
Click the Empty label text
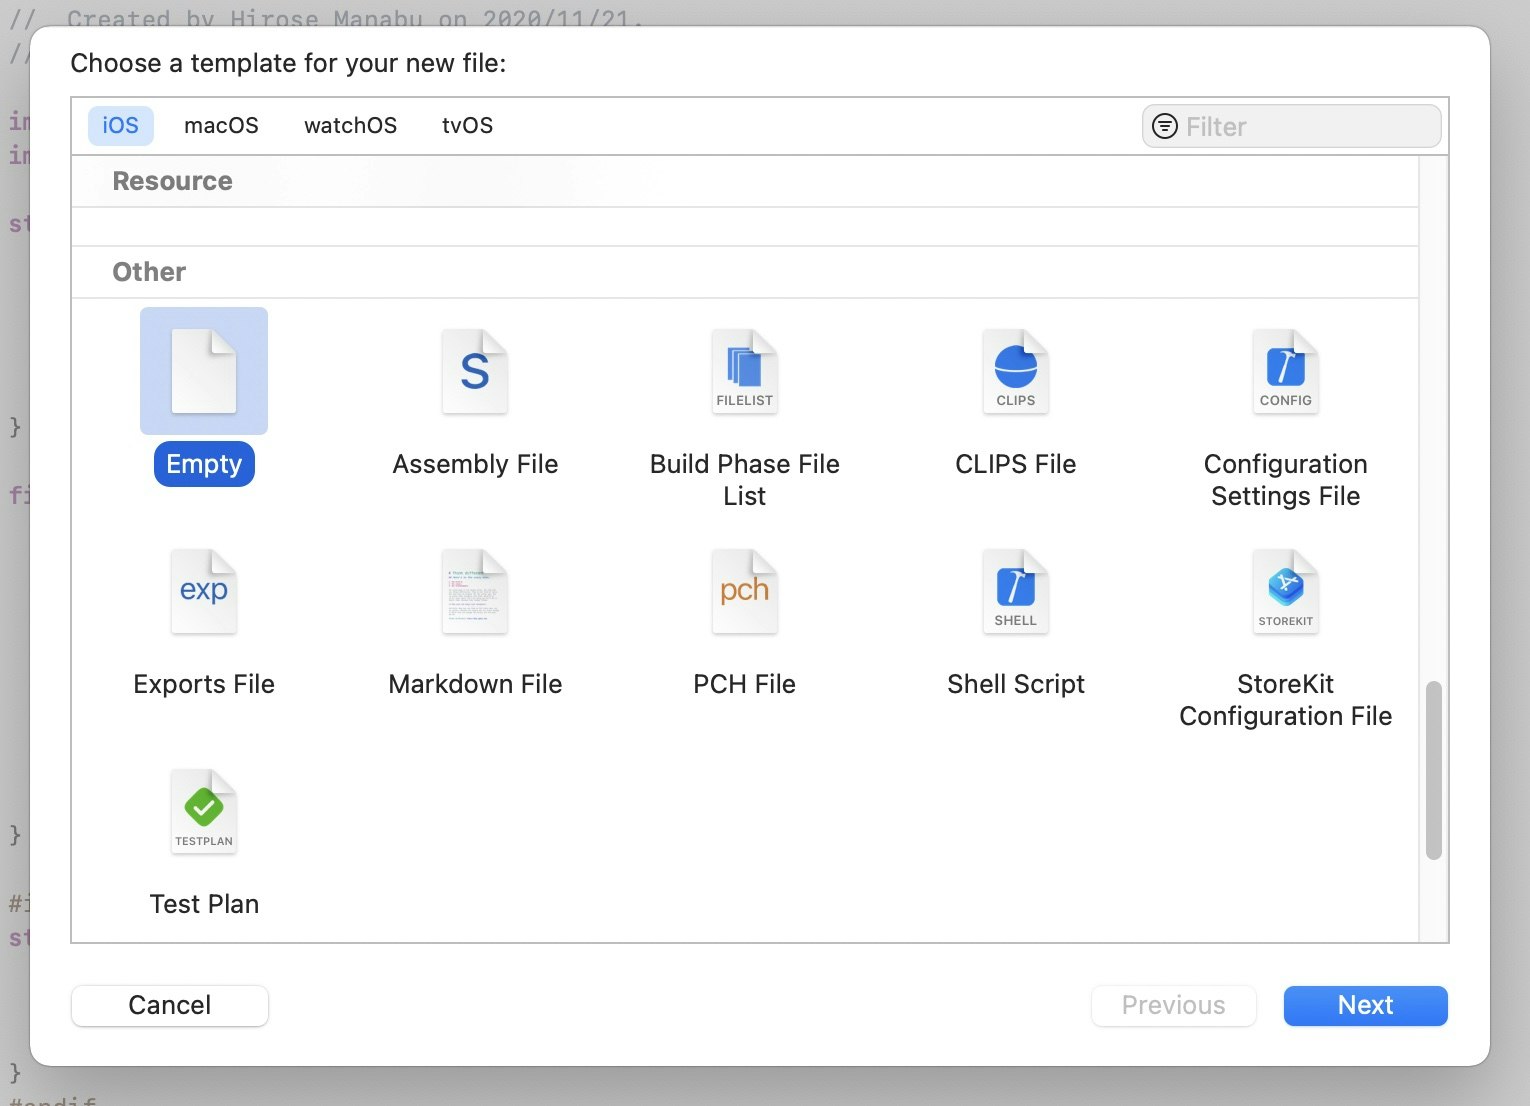click(x=204, y=464)
